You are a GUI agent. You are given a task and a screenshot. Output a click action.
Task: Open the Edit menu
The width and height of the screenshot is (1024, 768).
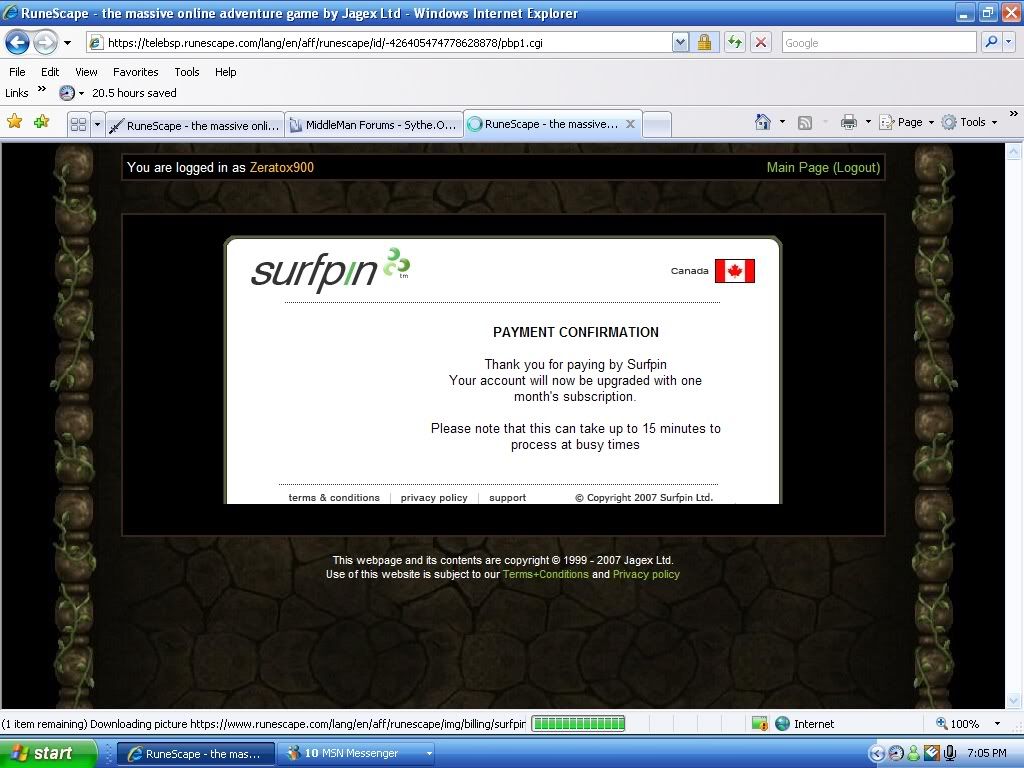[50, 72]
